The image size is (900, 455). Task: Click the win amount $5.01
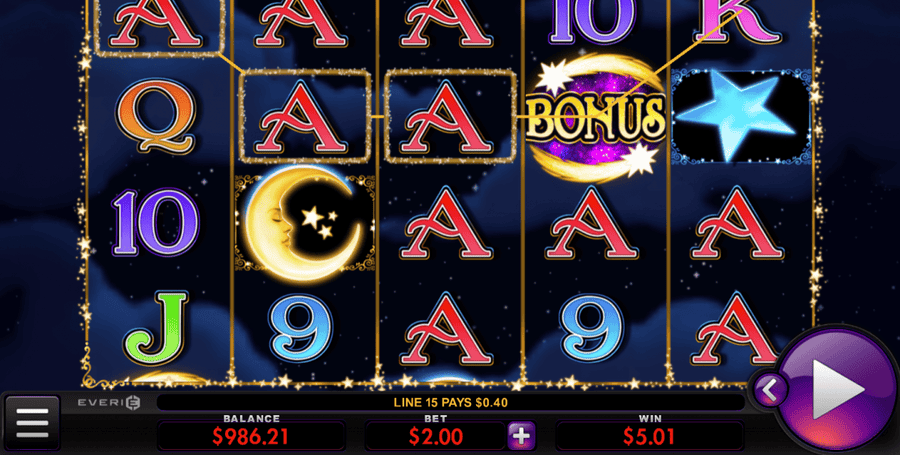click(650, 437)
